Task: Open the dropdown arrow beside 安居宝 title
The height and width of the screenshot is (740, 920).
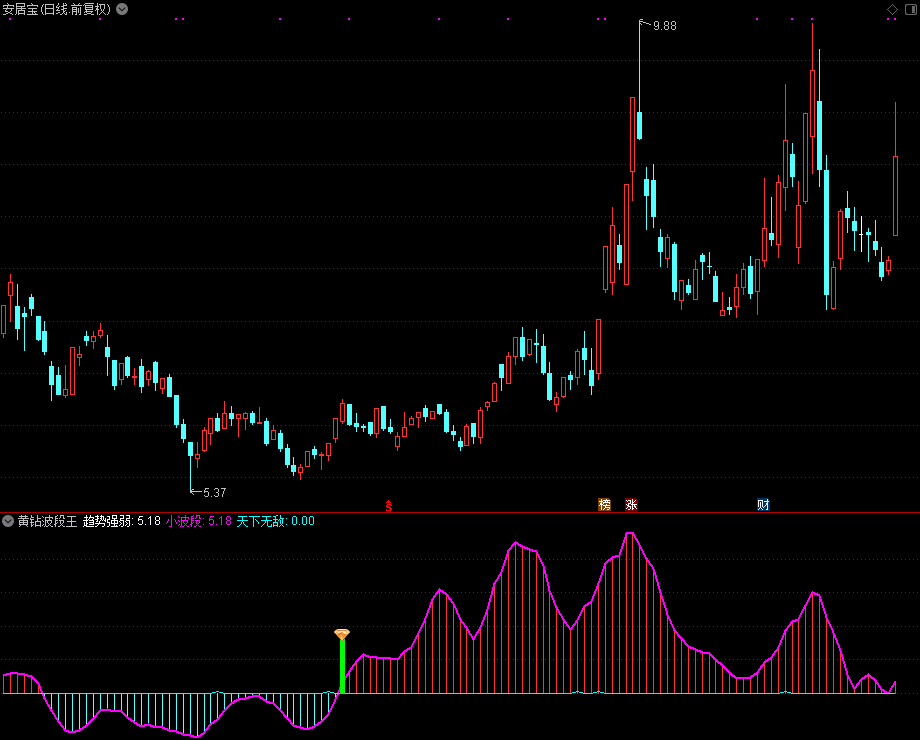Action: pos(122,9)
